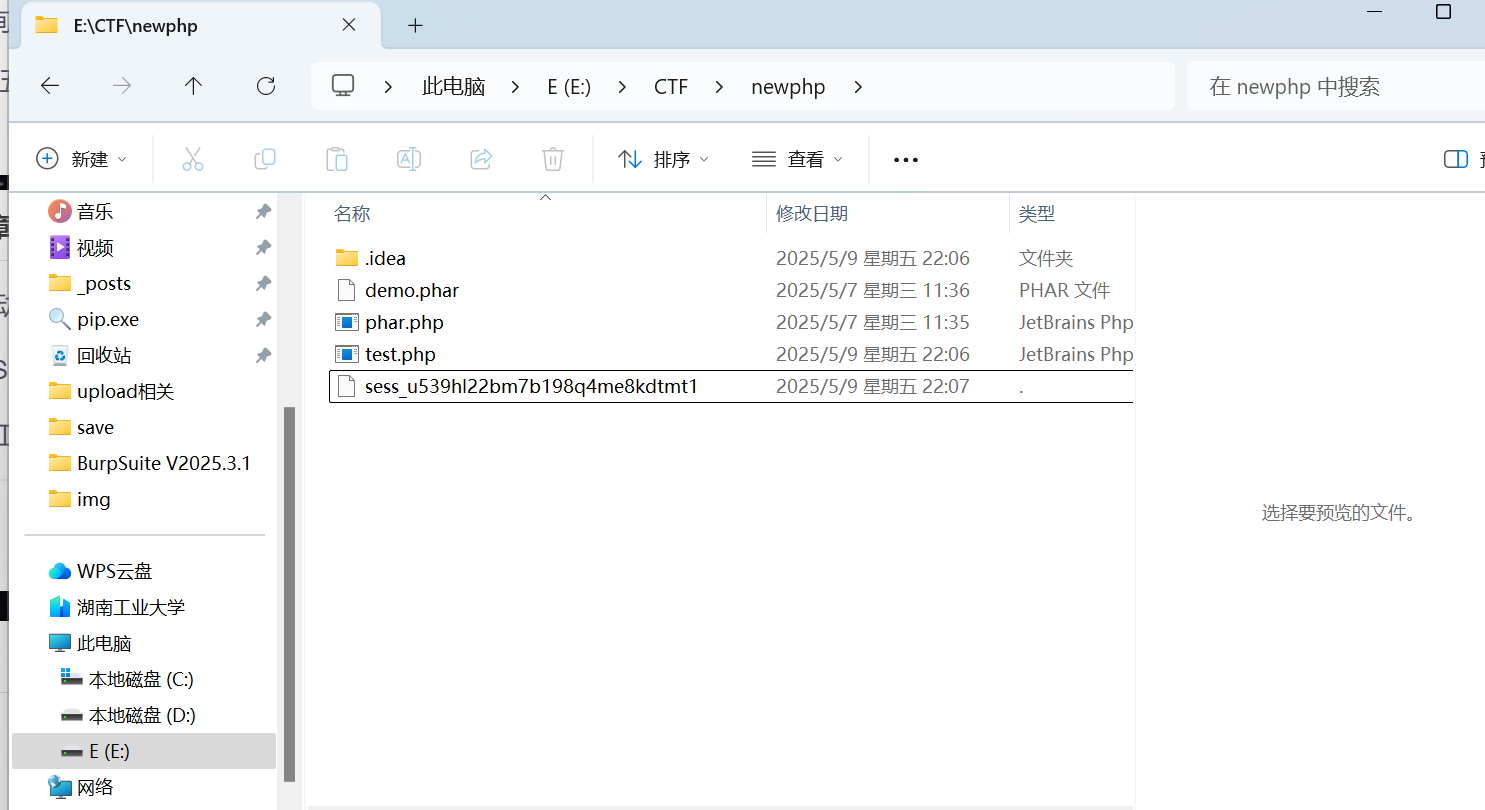
Task: Expand the Sort options dropdown
Action: click(x=663, y=159)
